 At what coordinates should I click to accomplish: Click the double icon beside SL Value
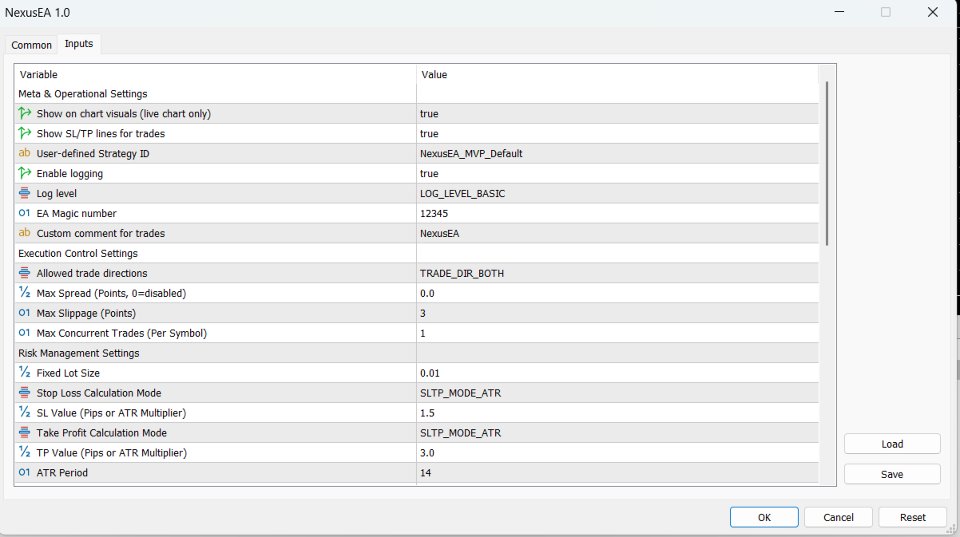tap(24, 412)
